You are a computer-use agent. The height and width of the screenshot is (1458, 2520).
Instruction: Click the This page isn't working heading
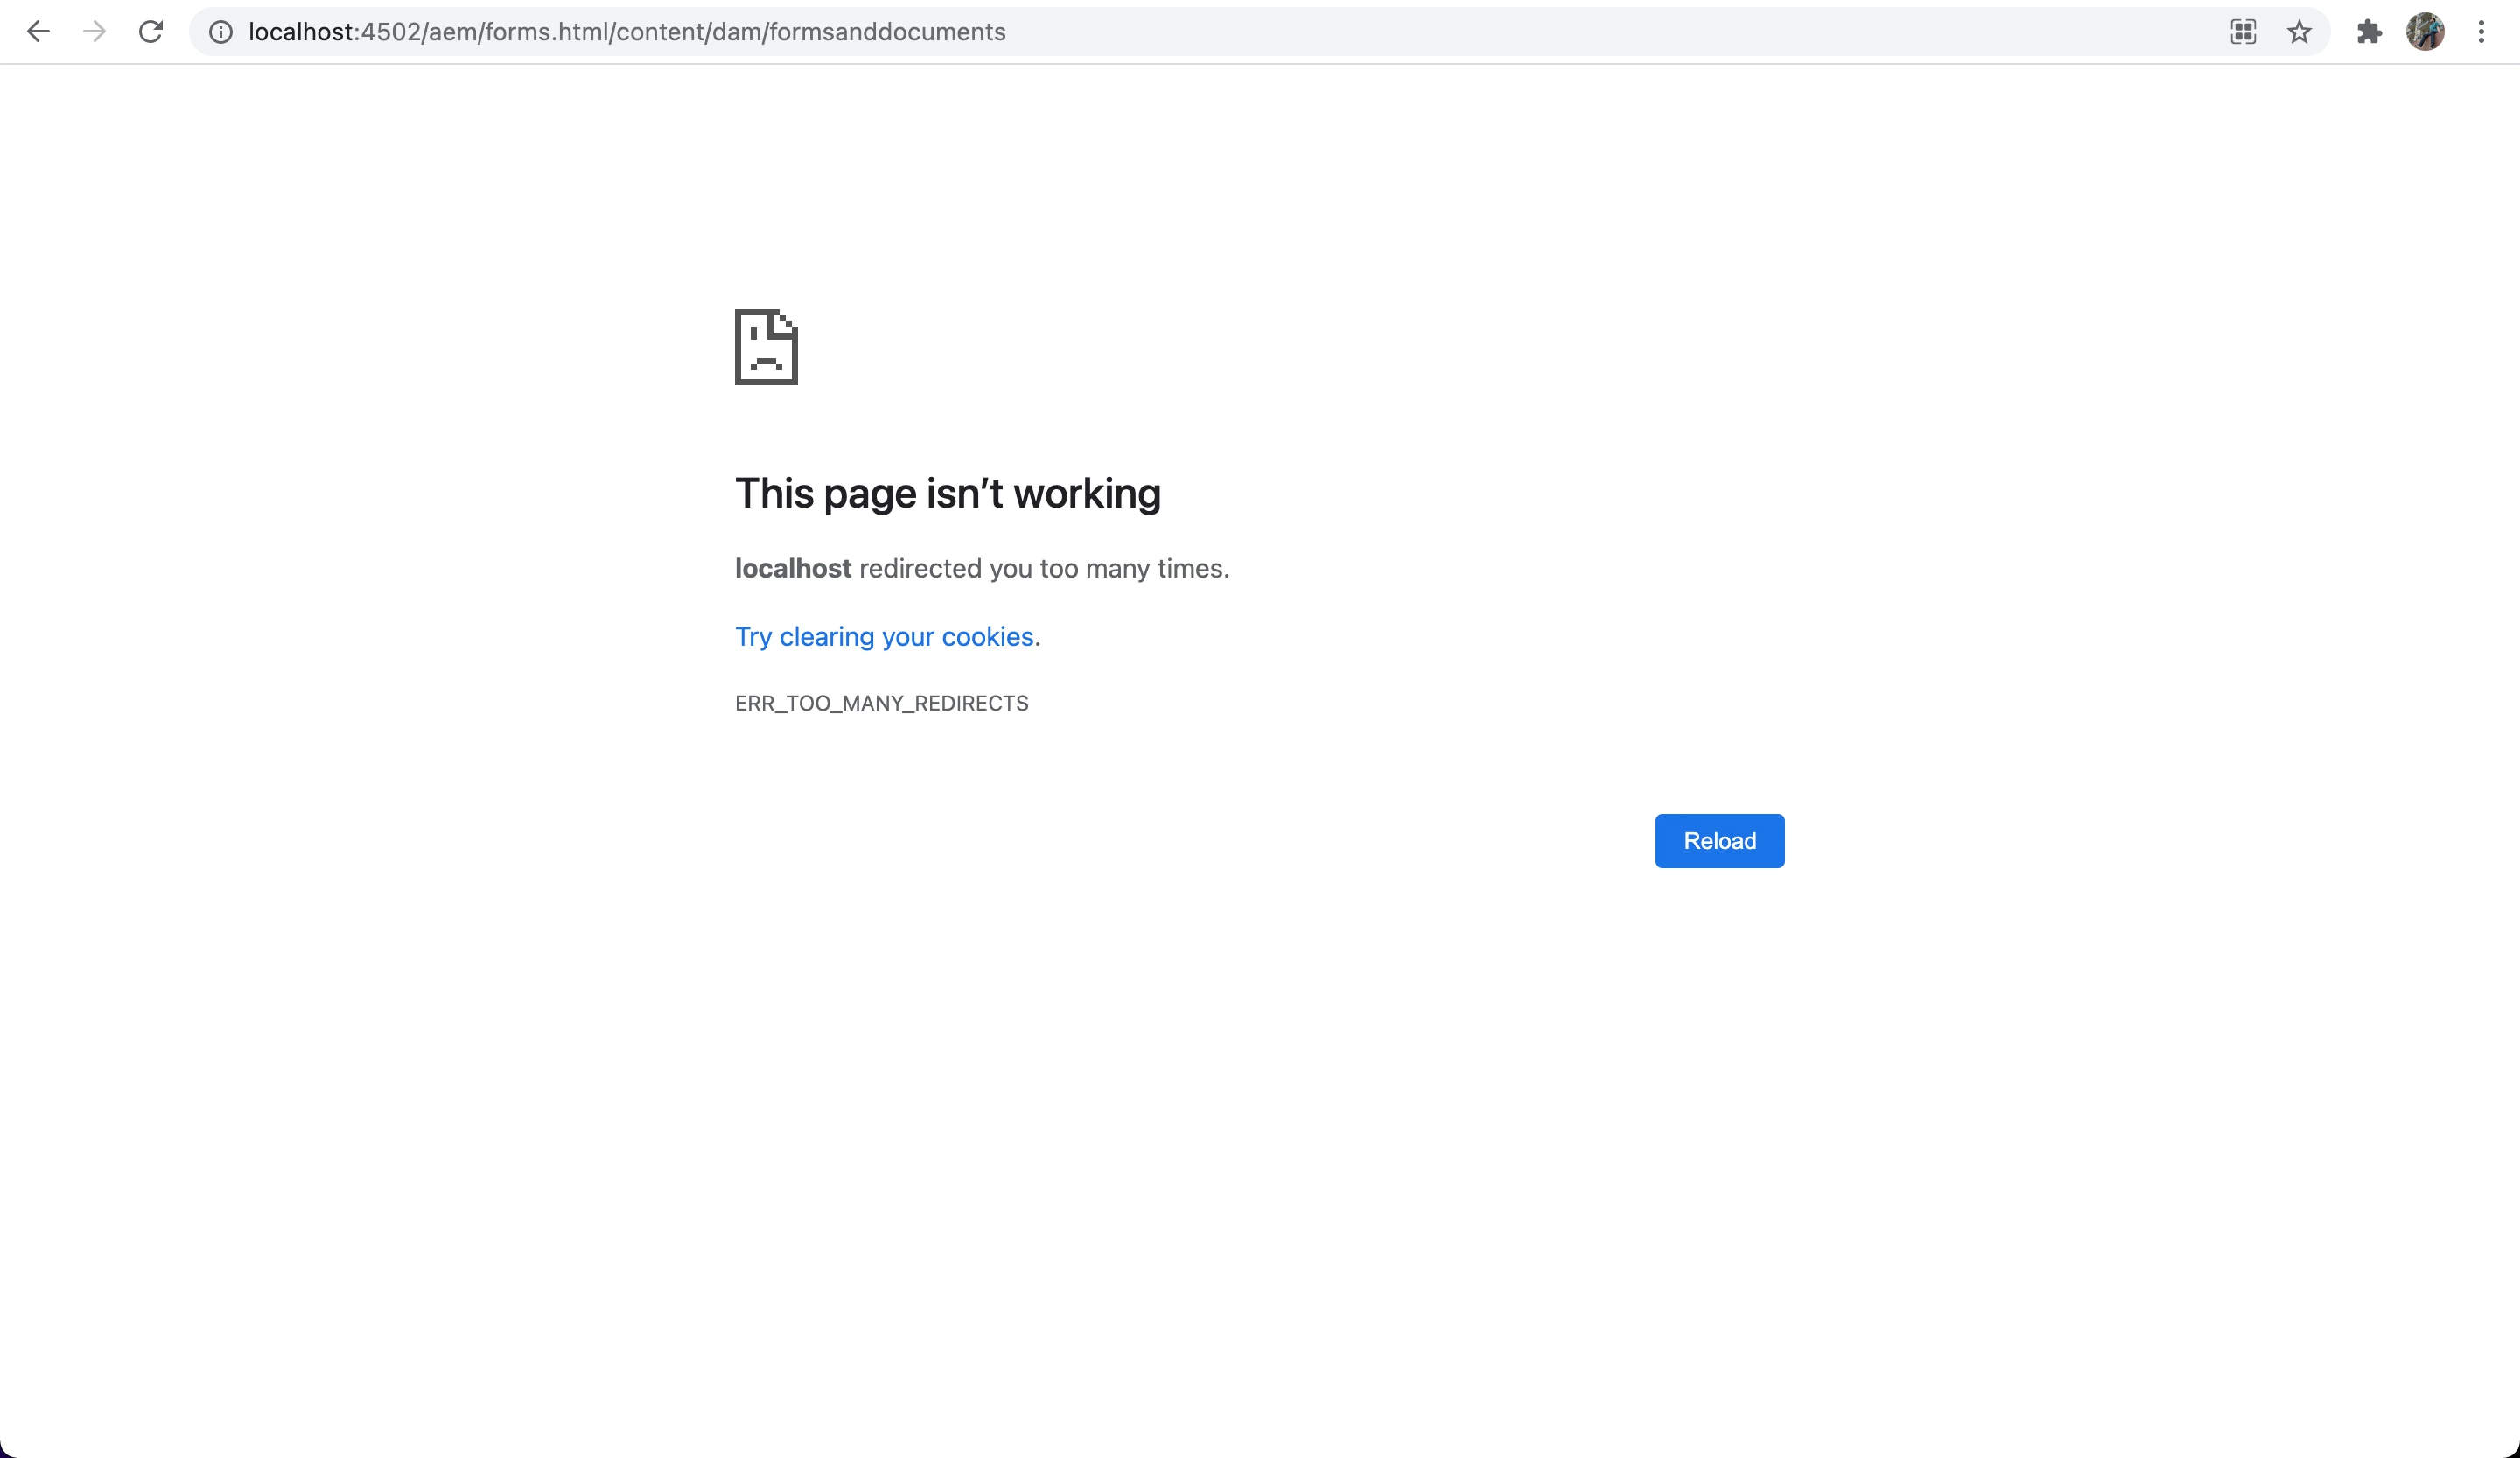(947, 494)
